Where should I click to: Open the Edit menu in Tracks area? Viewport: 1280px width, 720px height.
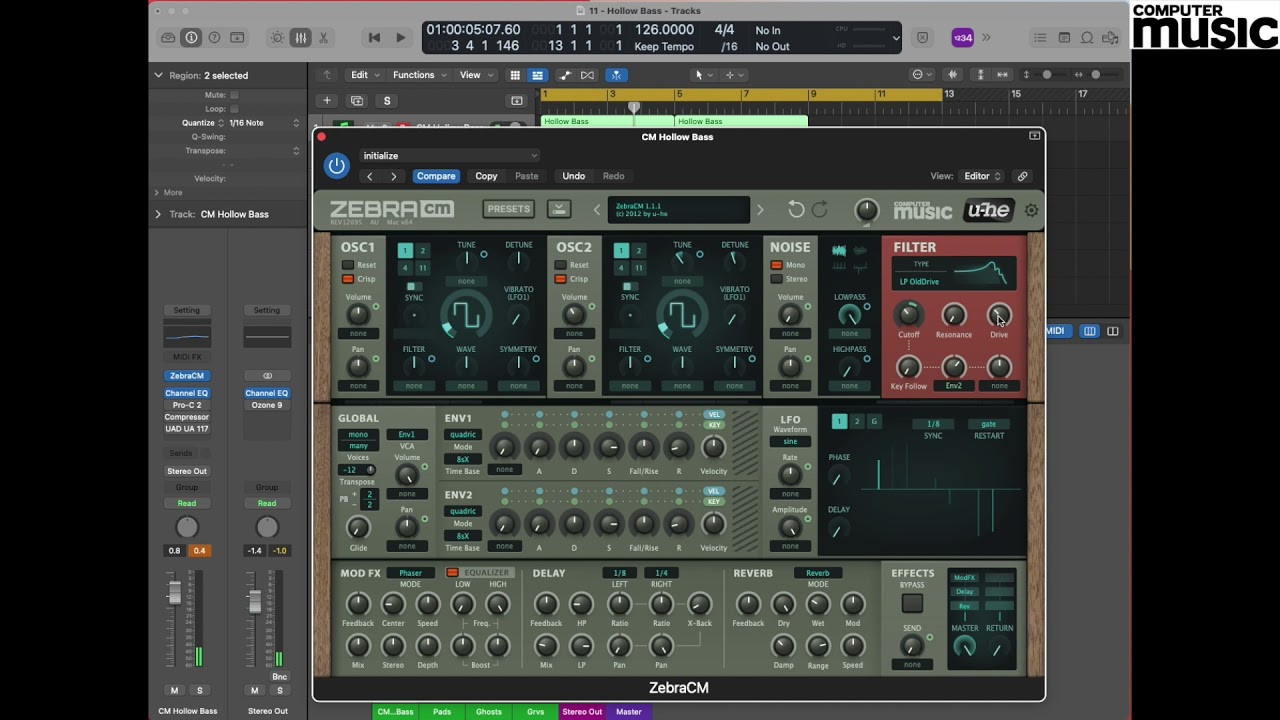coord(363,75)
